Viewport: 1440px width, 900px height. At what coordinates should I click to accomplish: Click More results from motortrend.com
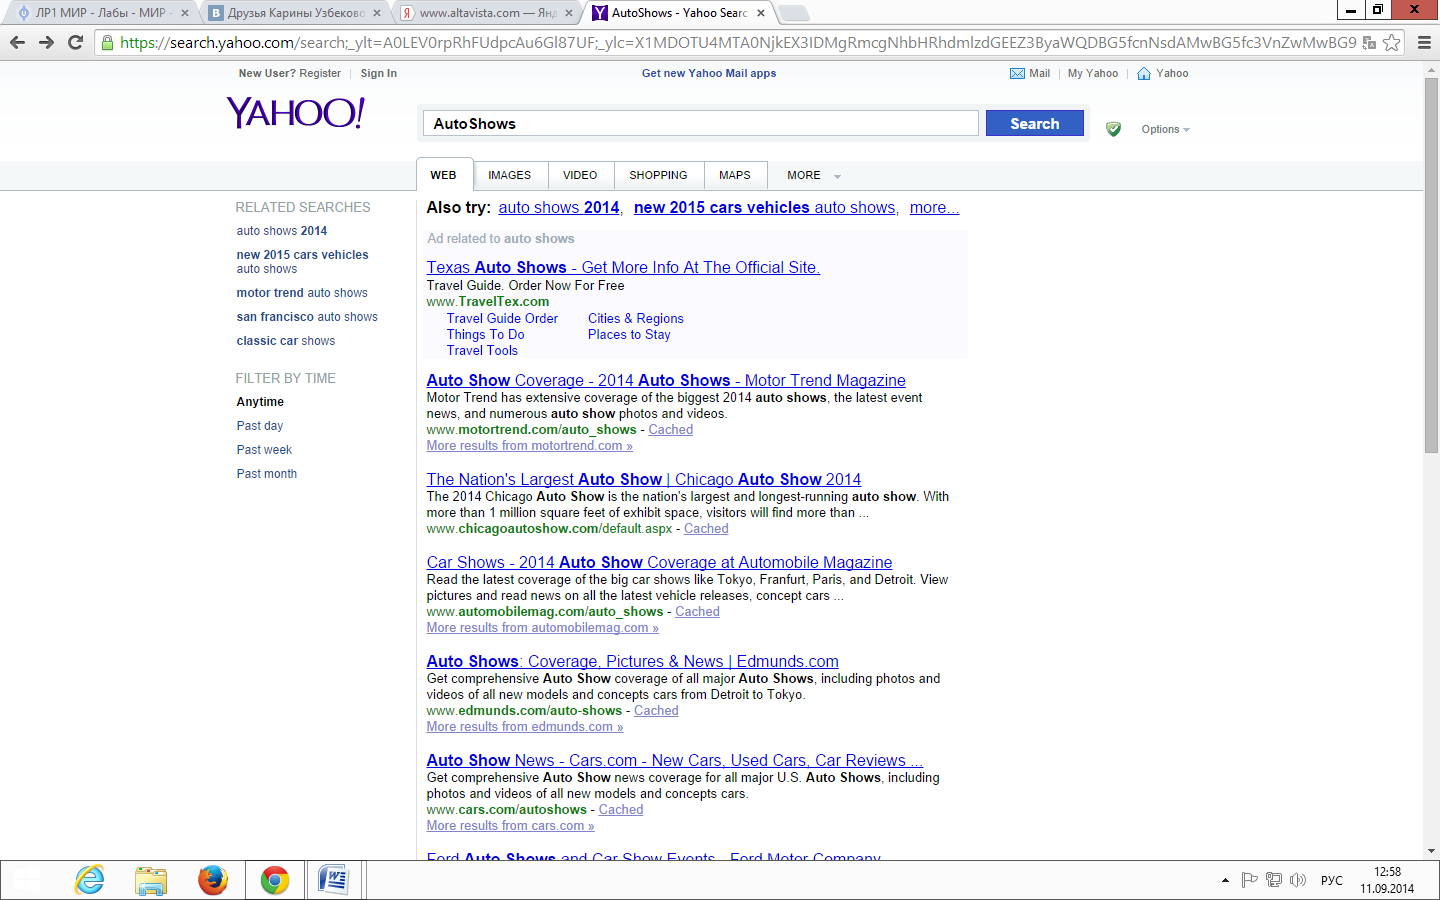(530, 445)
